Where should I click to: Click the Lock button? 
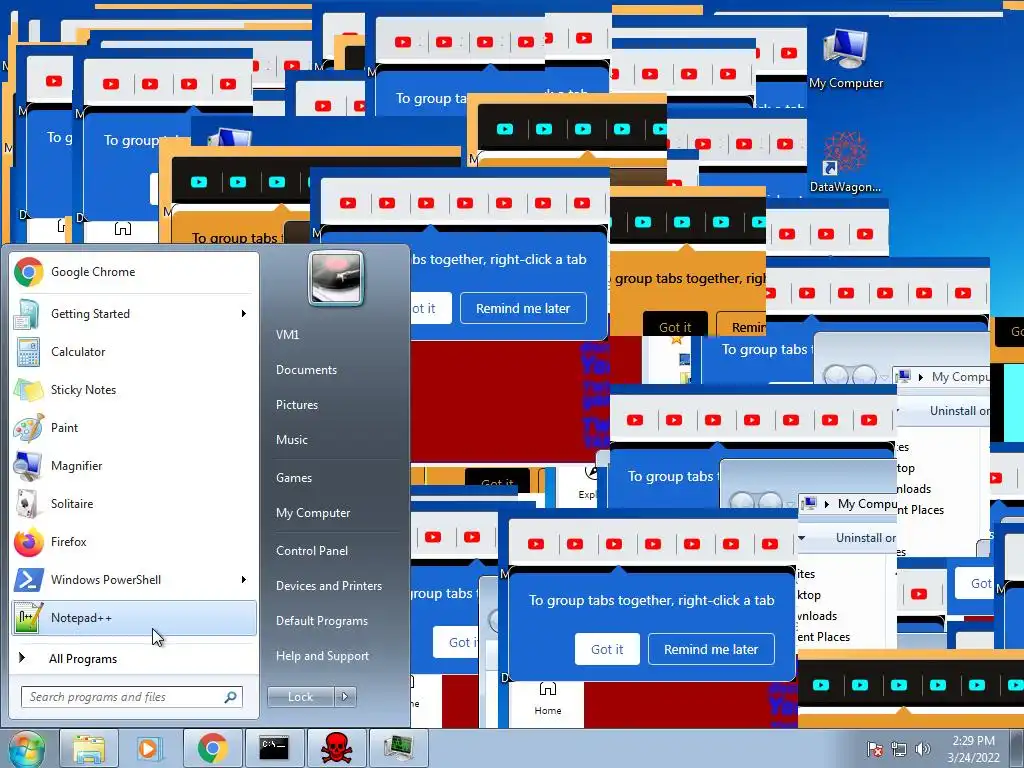(x=301, y=697)
